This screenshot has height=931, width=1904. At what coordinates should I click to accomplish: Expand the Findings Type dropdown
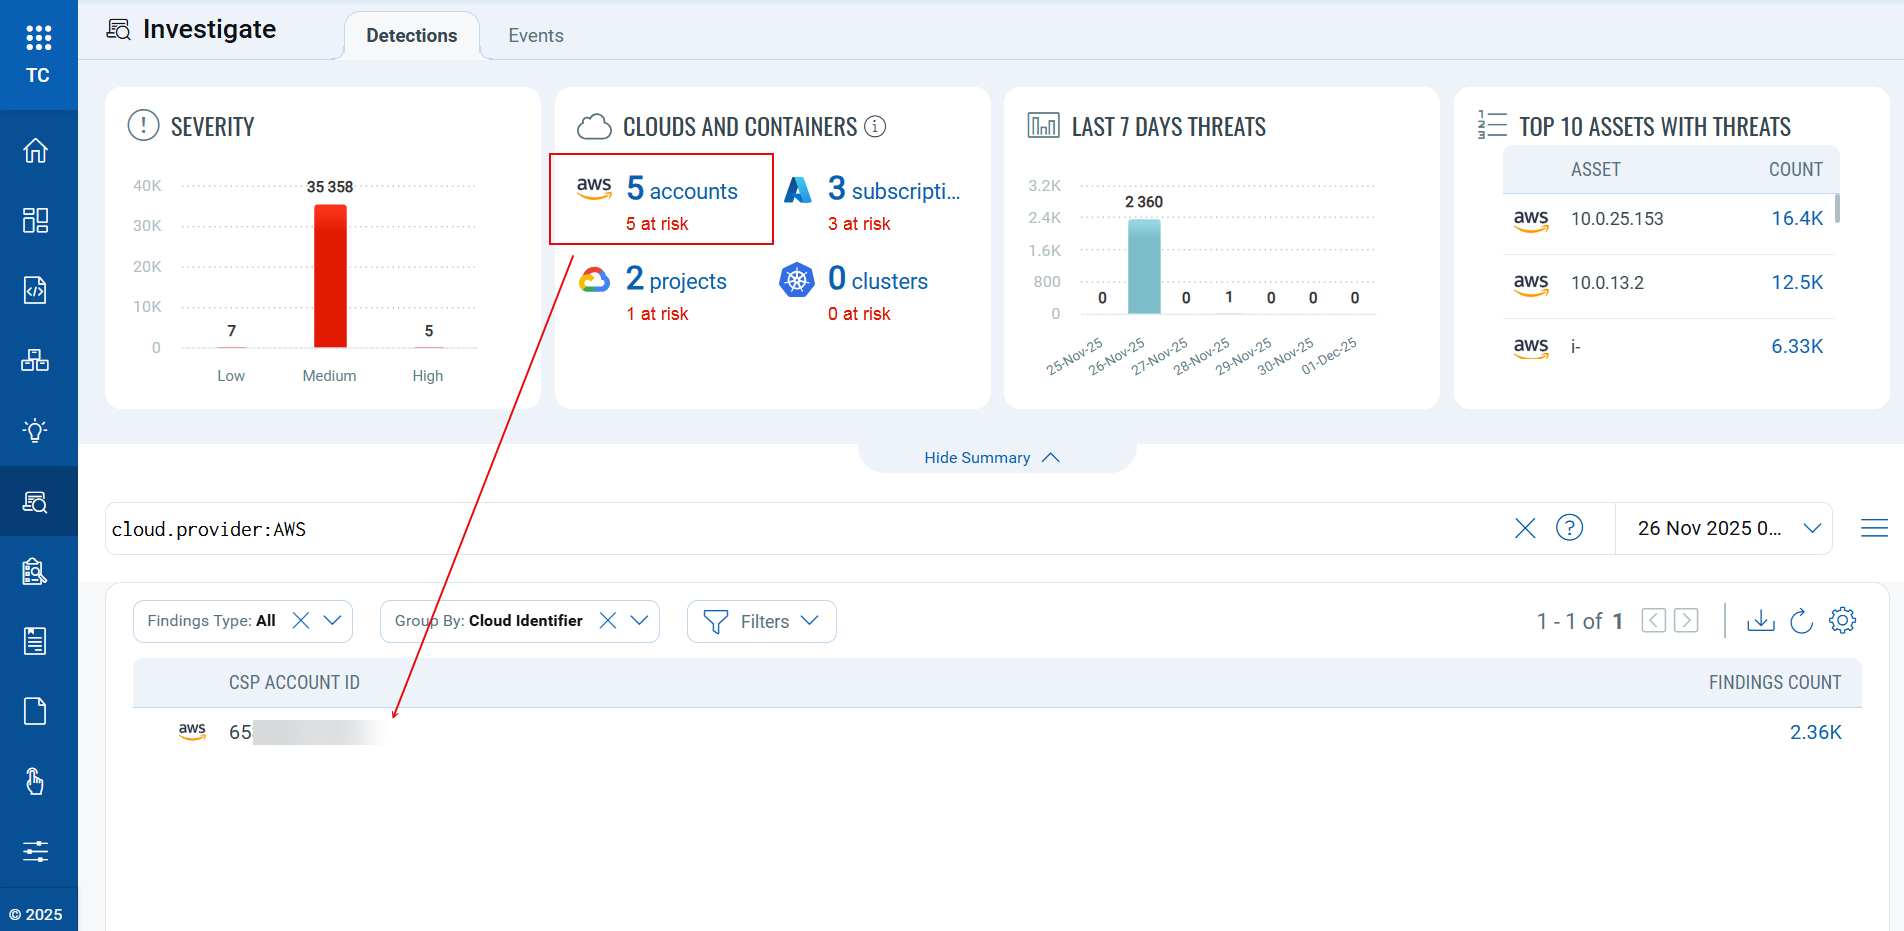tap(333, 620)
